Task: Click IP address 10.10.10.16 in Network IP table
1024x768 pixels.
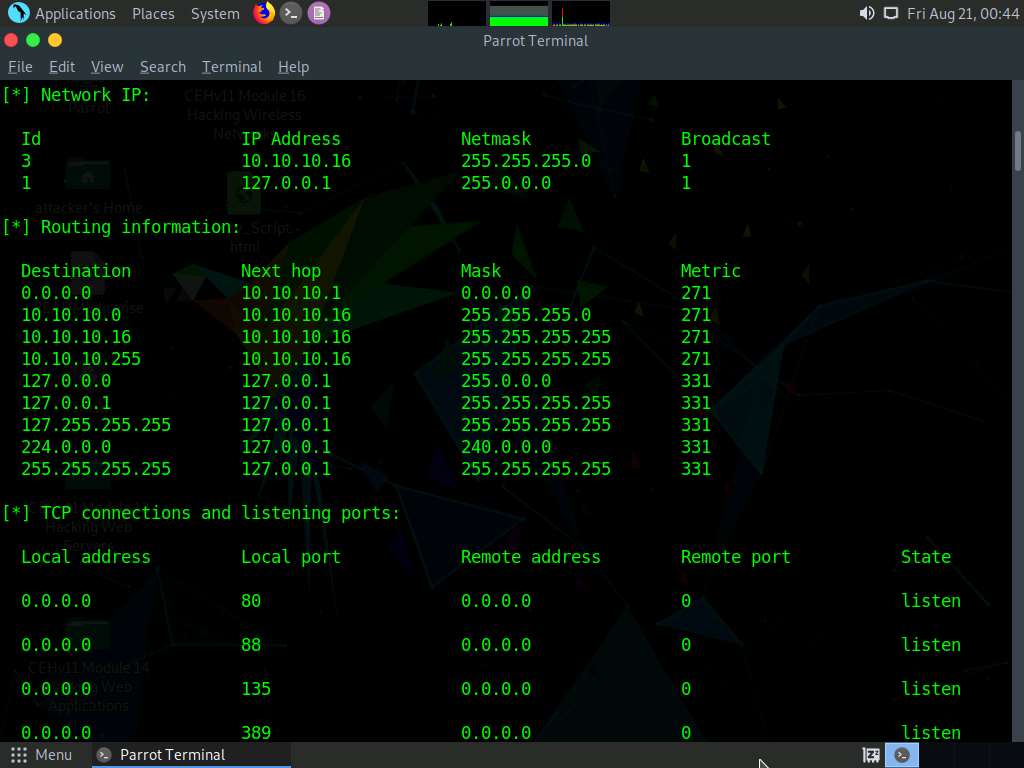Action: (x=296, y=161)
